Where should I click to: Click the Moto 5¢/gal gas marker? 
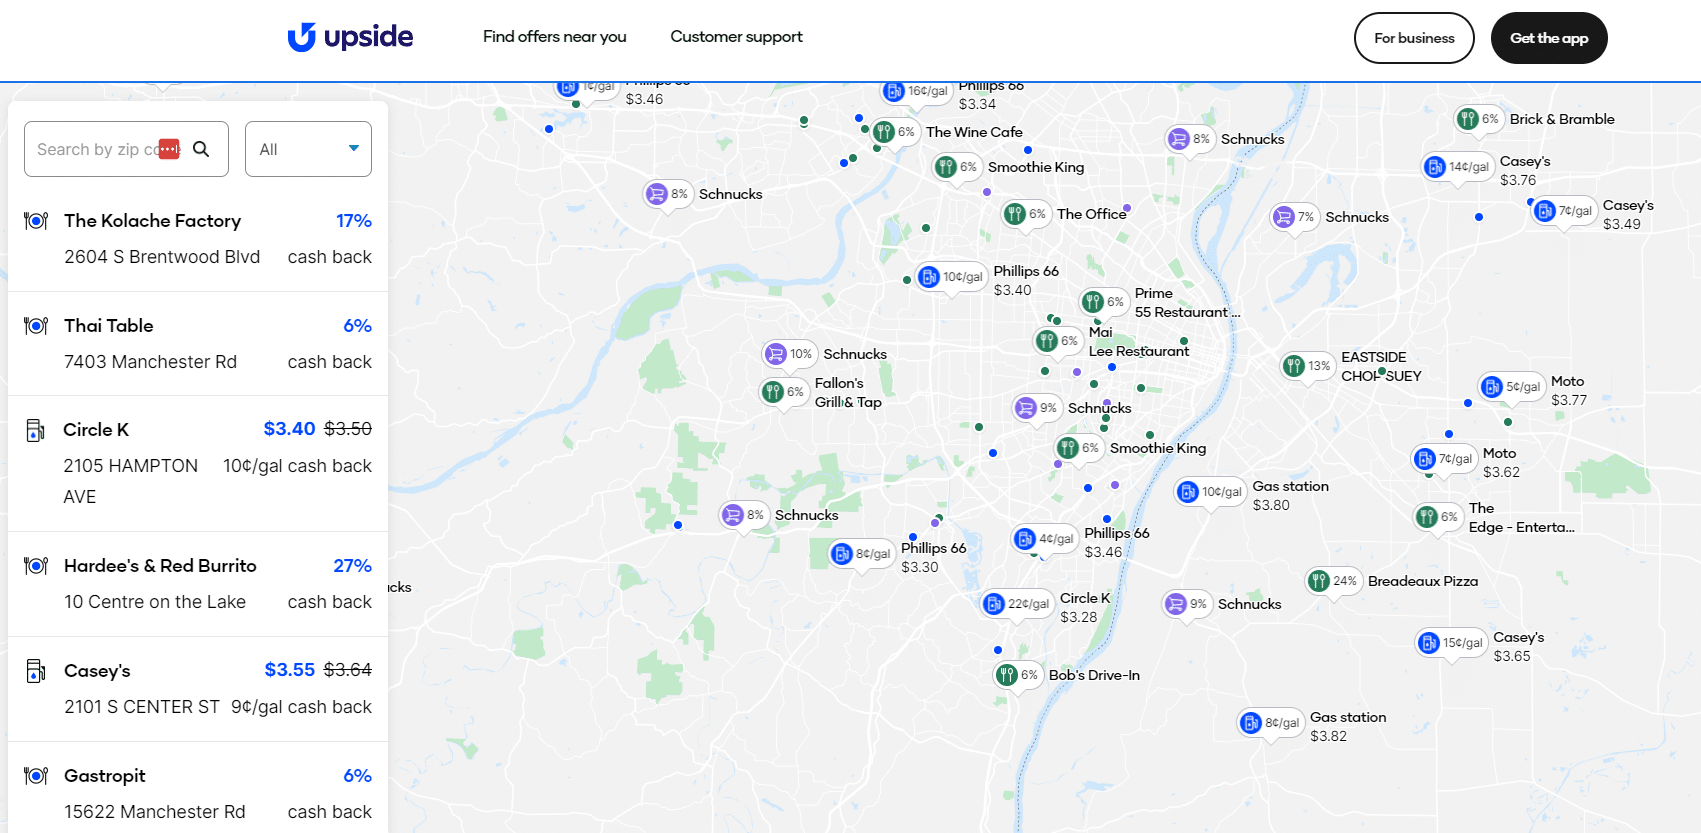pos(1512,387)
